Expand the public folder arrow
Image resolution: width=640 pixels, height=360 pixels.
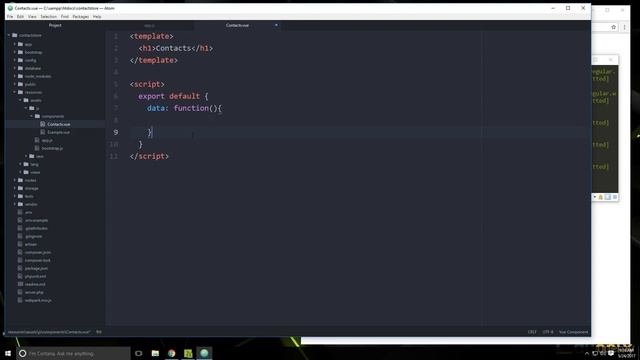[15, 84]
